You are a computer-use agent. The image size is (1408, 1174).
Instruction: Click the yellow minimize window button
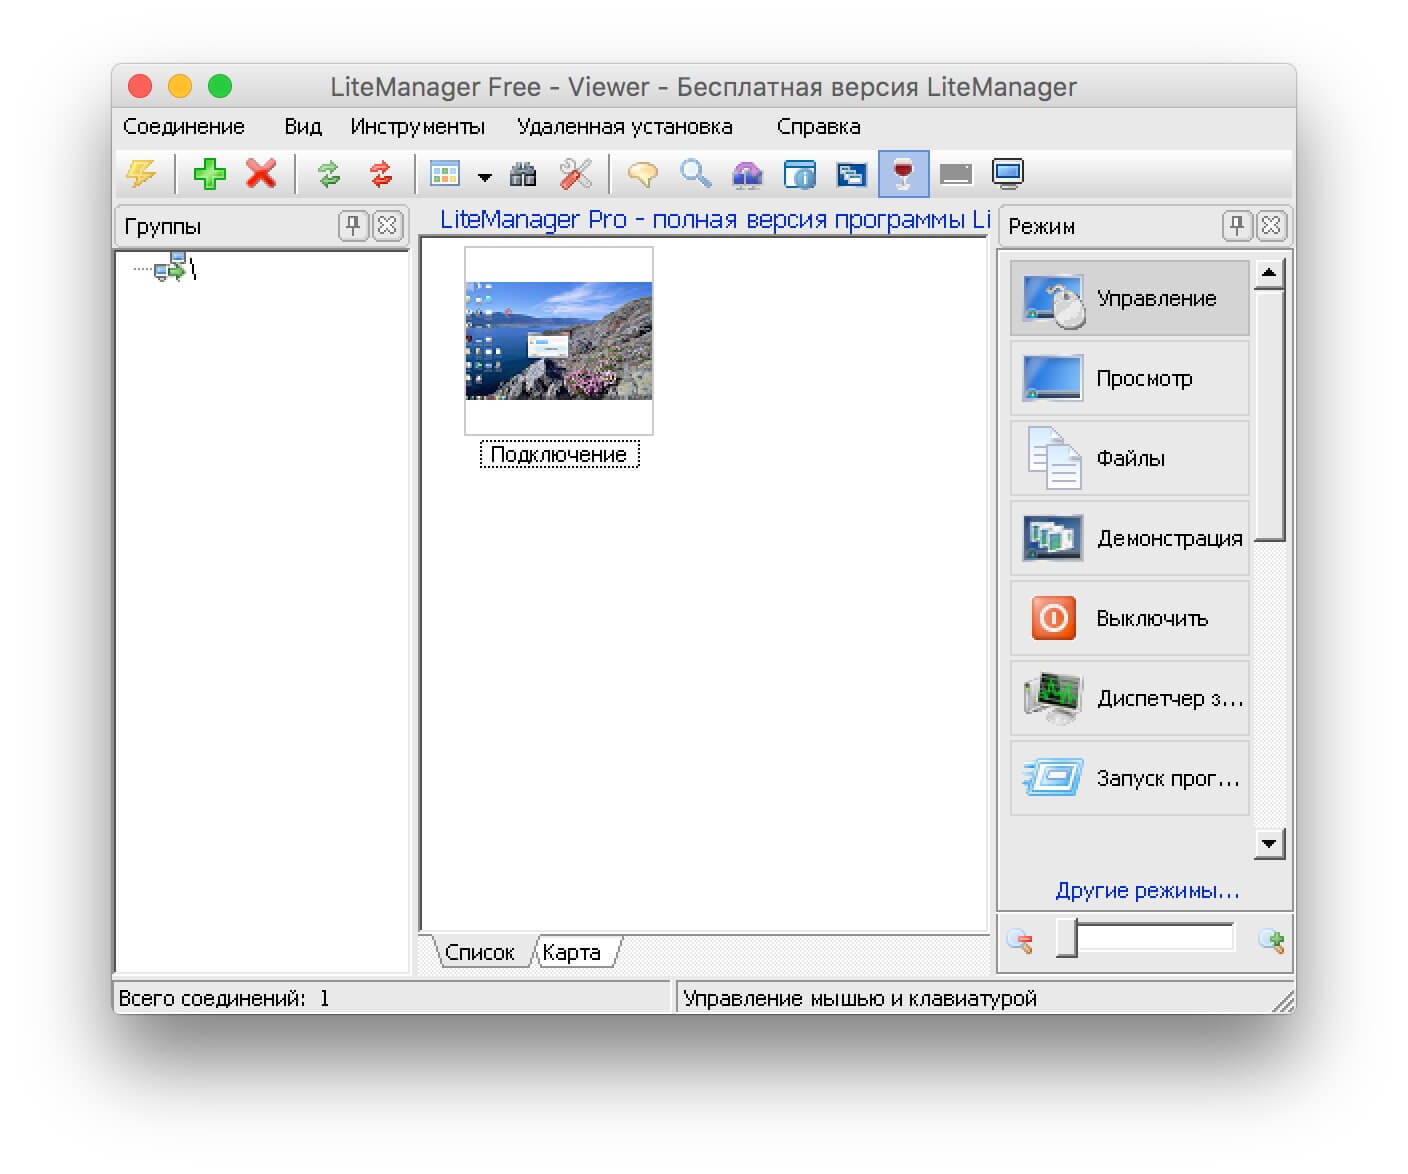pyautogui.click(x=180, y=87)
